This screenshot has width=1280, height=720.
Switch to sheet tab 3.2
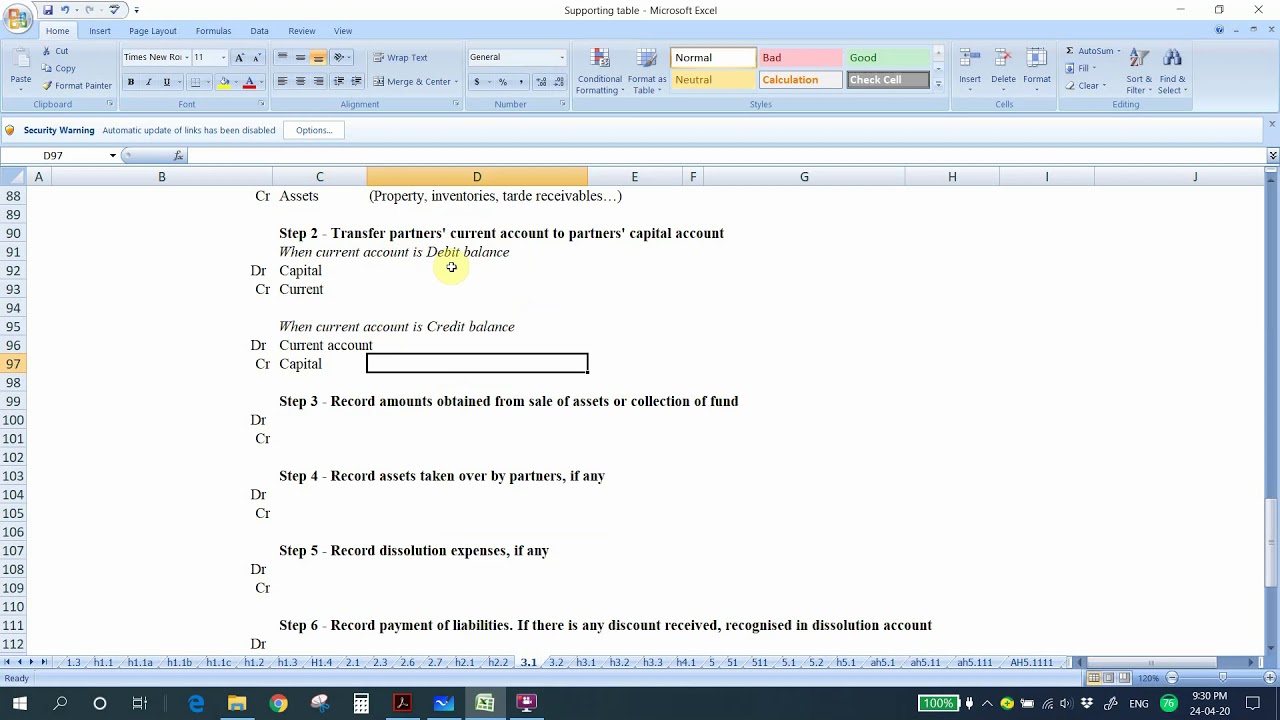(x=556, y=663)
